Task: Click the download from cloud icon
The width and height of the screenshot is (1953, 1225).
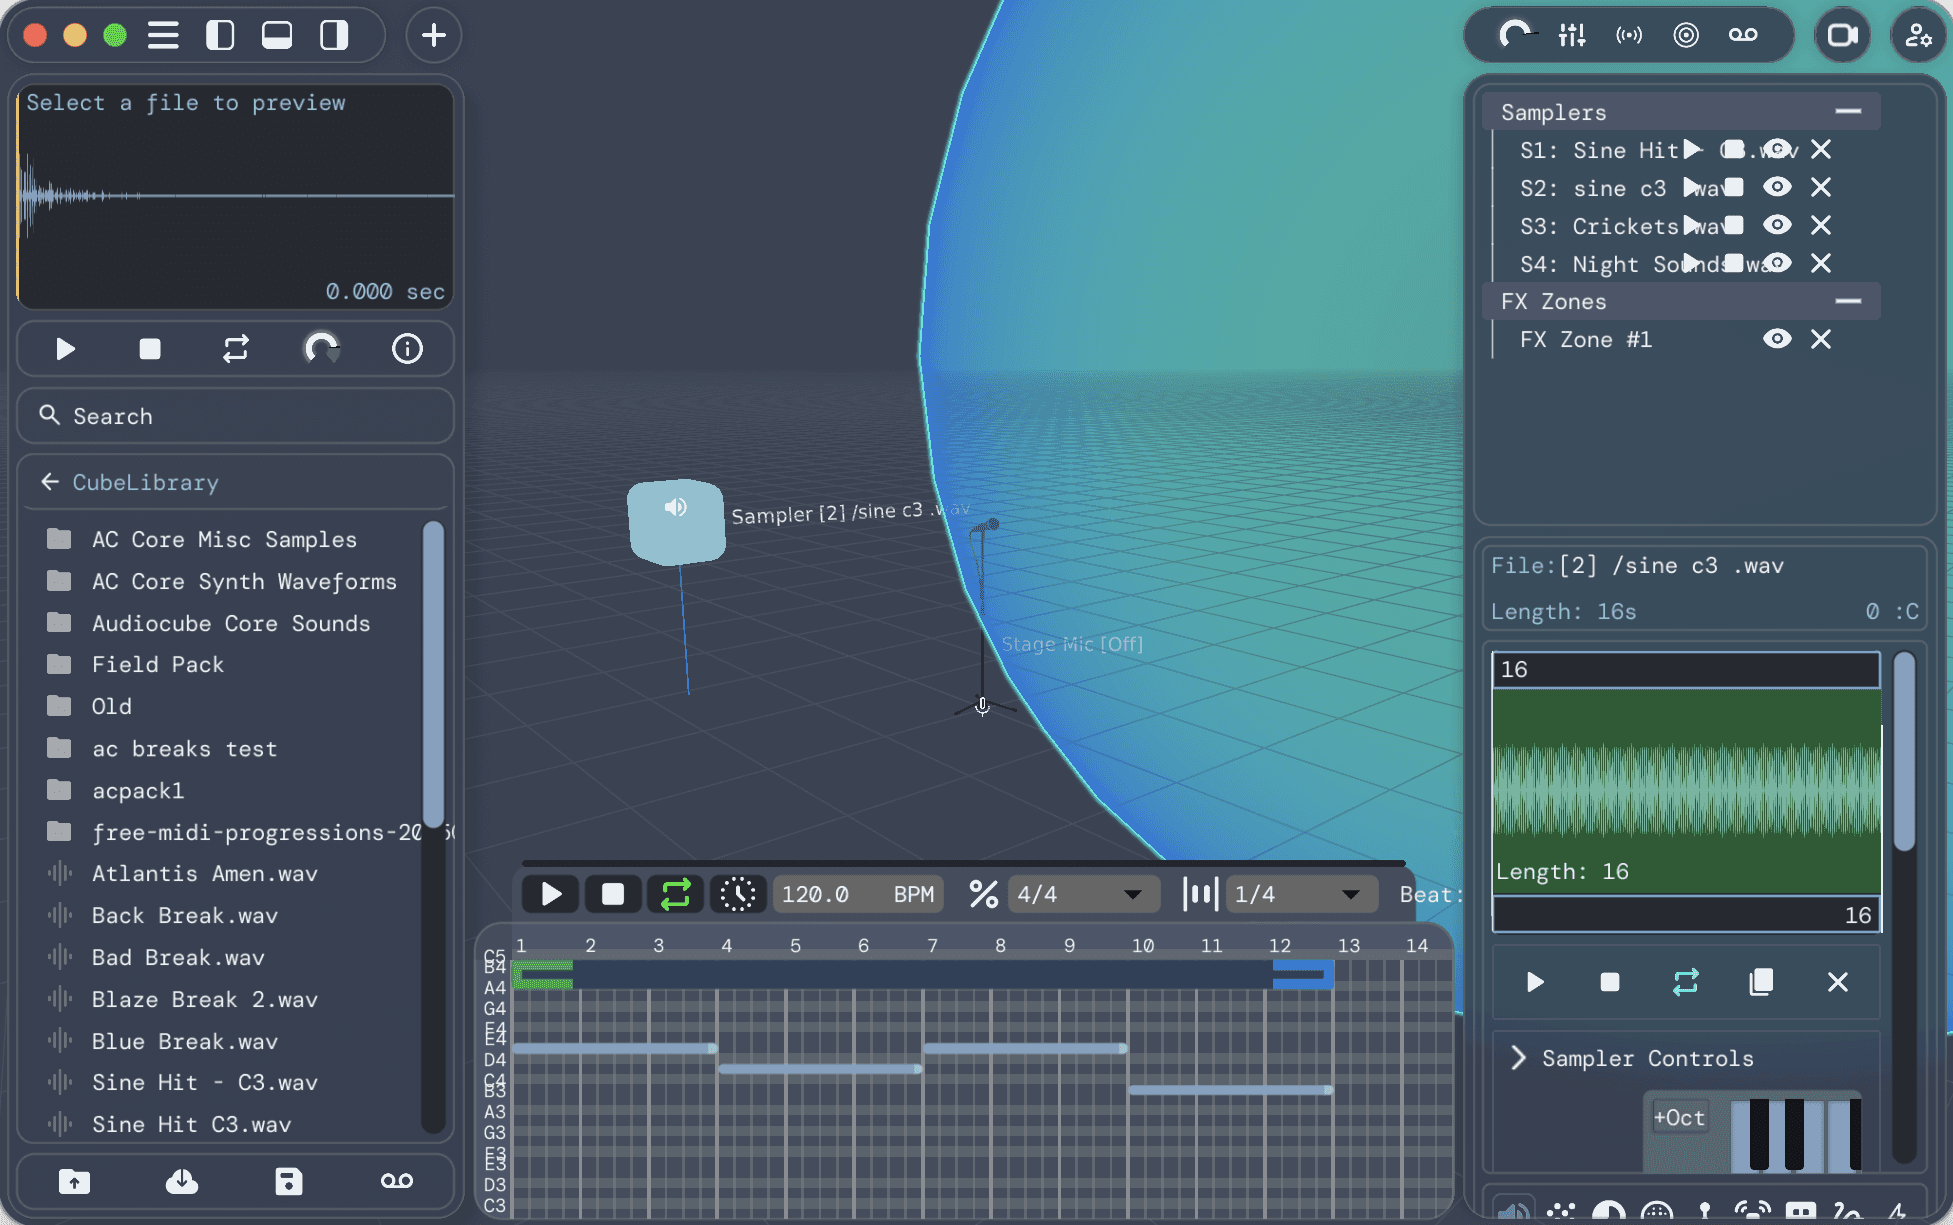Action: coord(181,1182)
